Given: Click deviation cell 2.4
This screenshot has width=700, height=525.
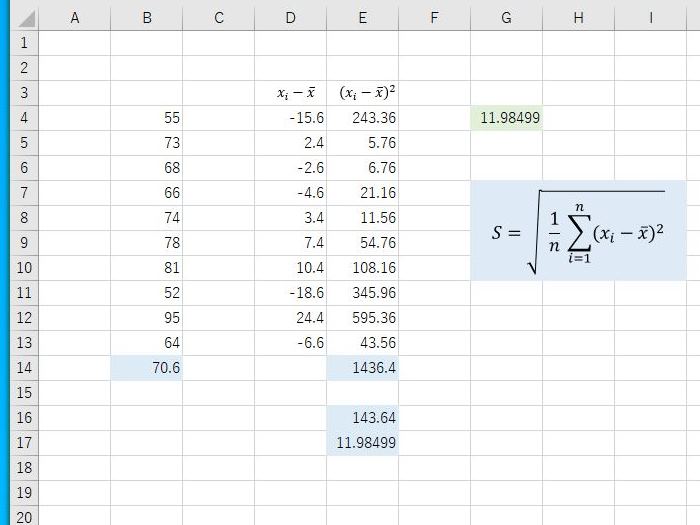Looking at the screenshot, I should pos(291,143).
